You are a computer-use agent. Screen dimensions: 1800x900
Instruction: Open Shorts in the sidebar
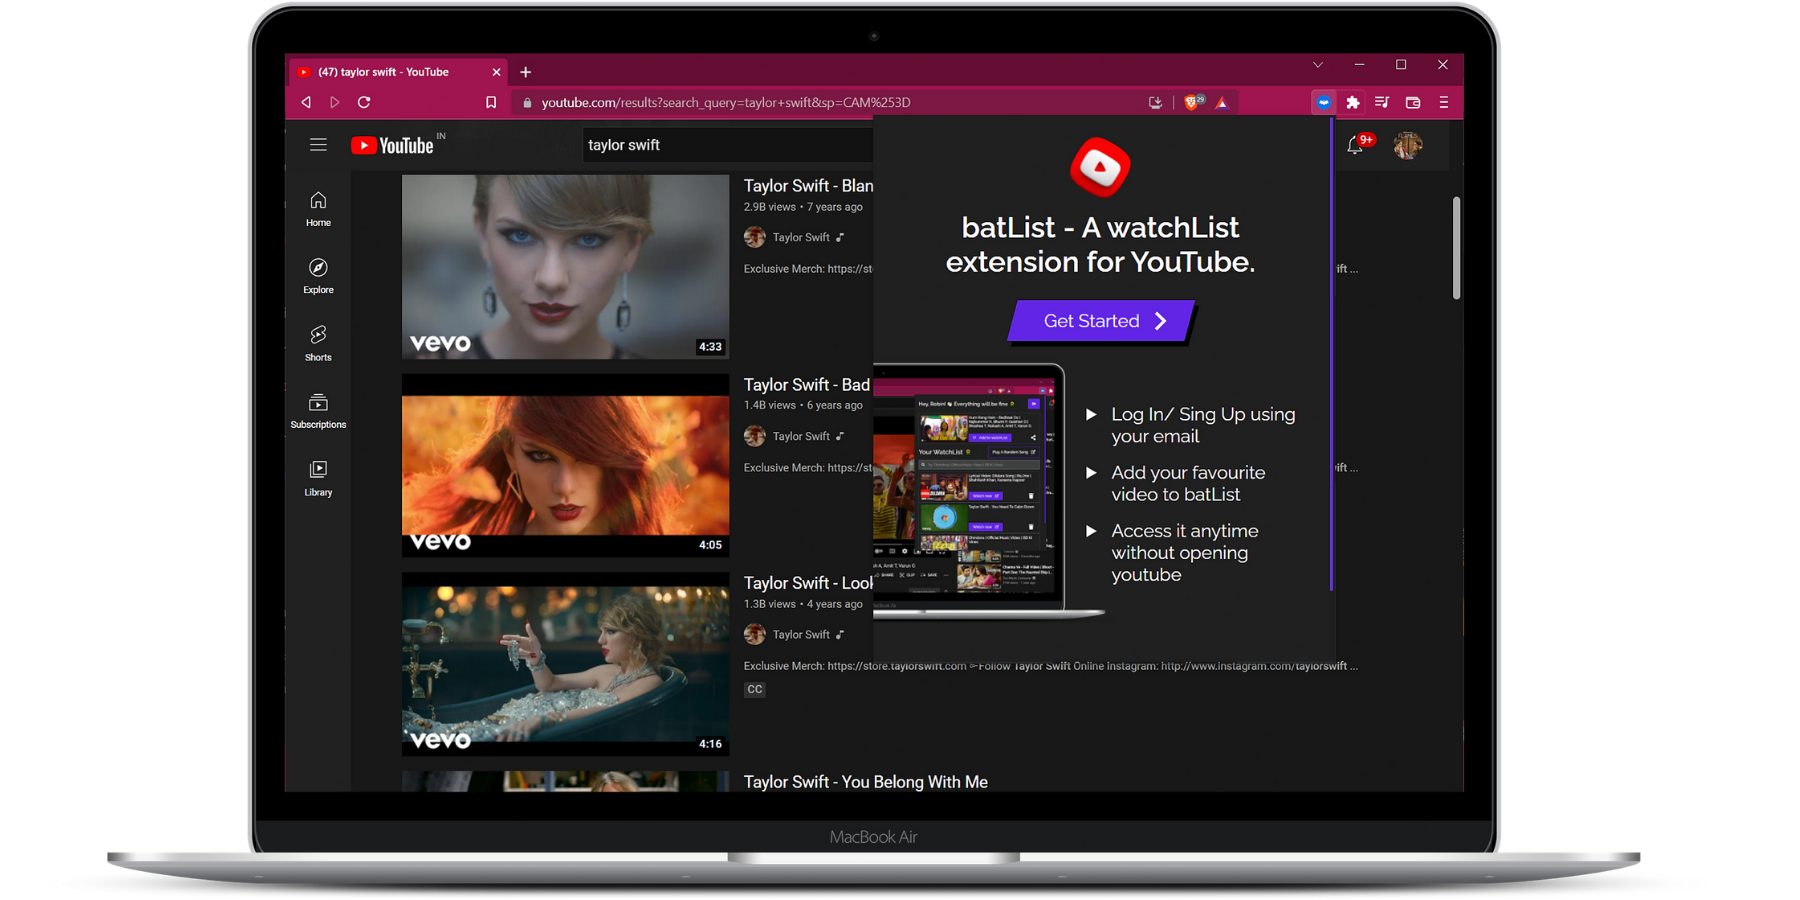(318, 343)
